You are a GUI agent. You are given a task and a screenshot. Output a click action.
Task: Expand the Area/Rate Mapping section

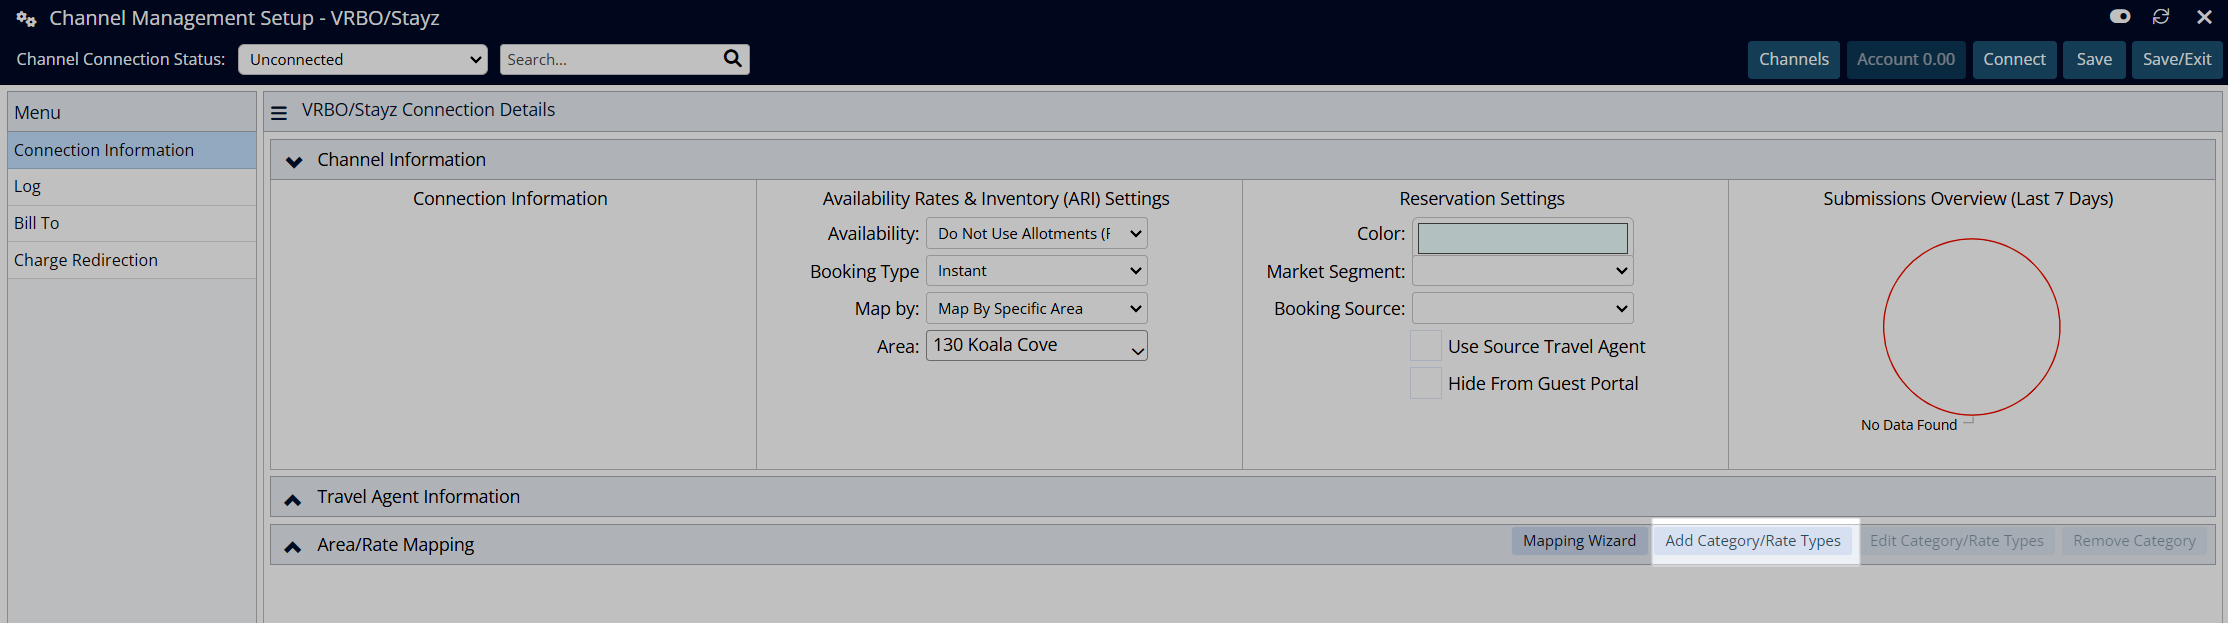tap(293, 546)
